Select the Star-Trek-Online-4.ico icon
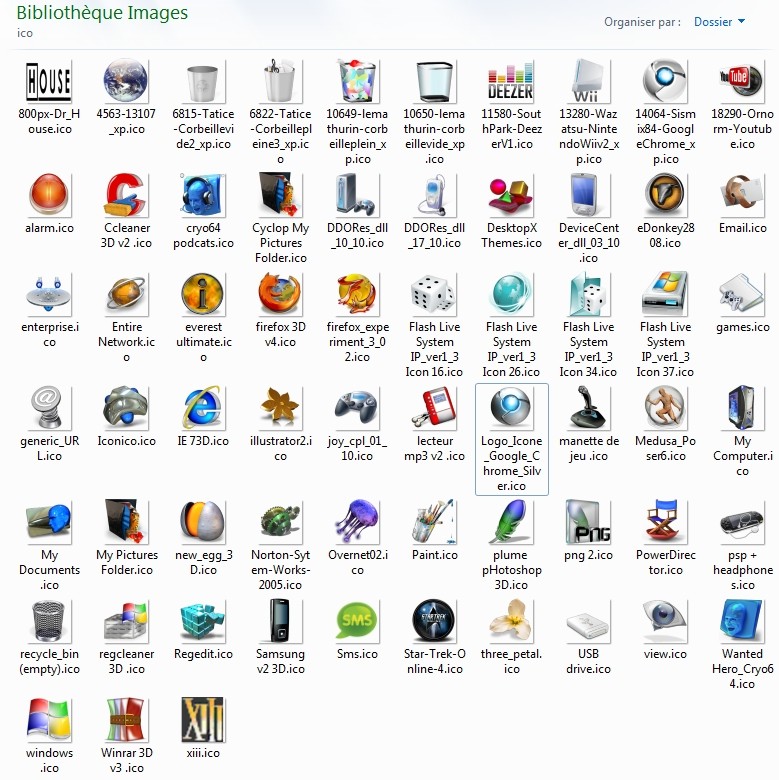Image resolution: width=779 pixels, height=780 pixels. tap(434, 621)
